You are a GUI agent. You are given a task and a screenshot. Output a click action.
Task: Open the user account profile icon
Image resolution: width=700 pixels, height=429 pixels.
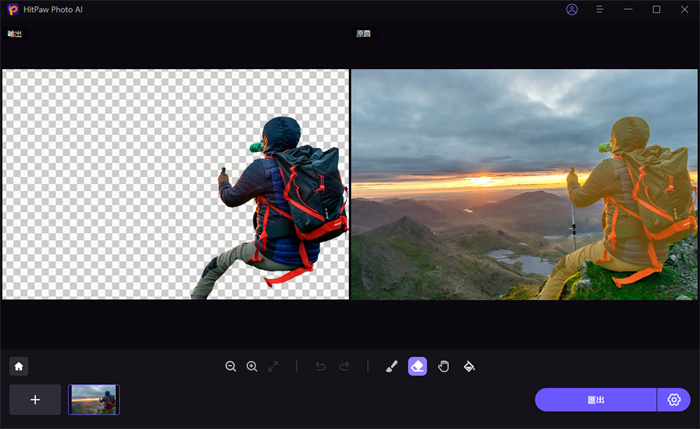pos(571,9)
